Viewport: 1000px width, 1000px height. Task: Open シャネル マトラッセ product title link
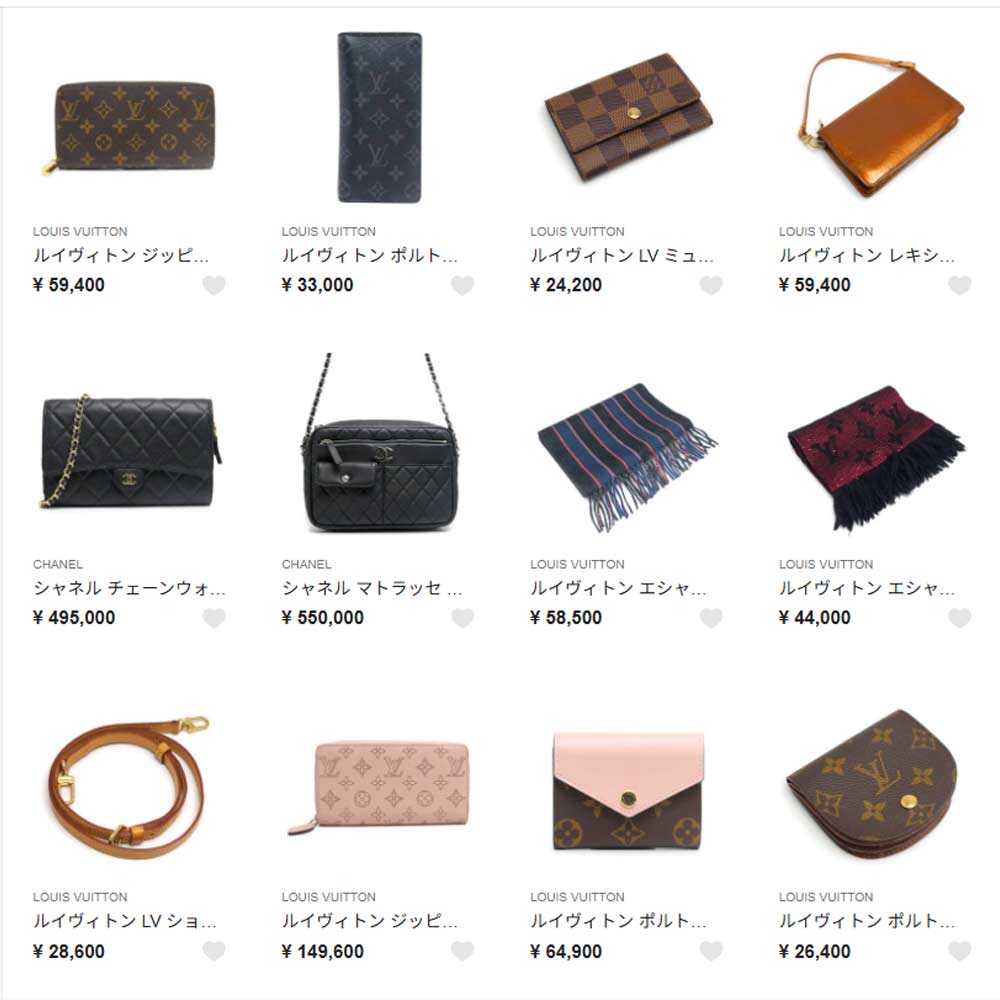(372, 587)
